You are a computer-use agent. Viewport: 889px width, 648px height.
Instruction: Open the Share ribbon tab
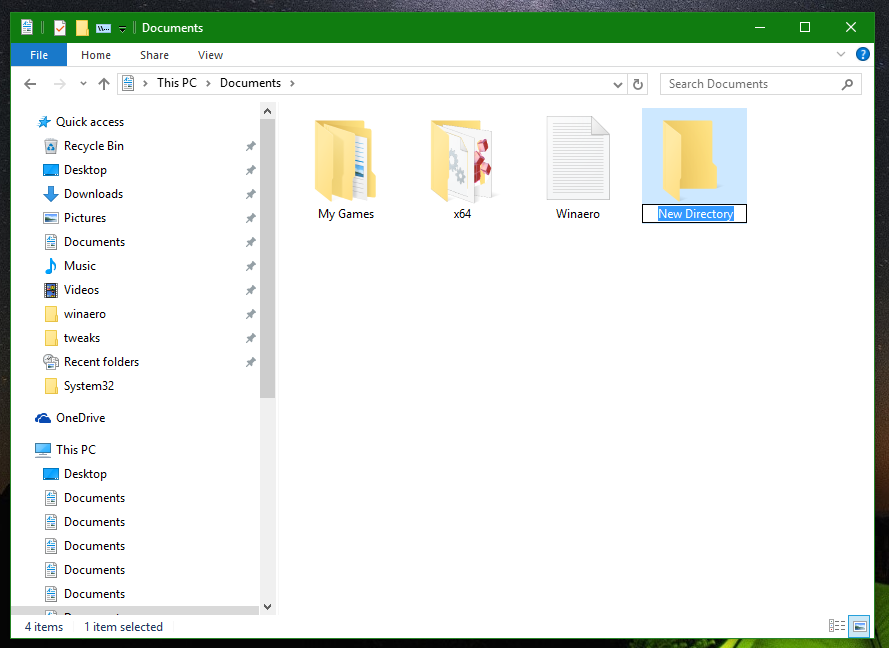(x=153, y=55)
